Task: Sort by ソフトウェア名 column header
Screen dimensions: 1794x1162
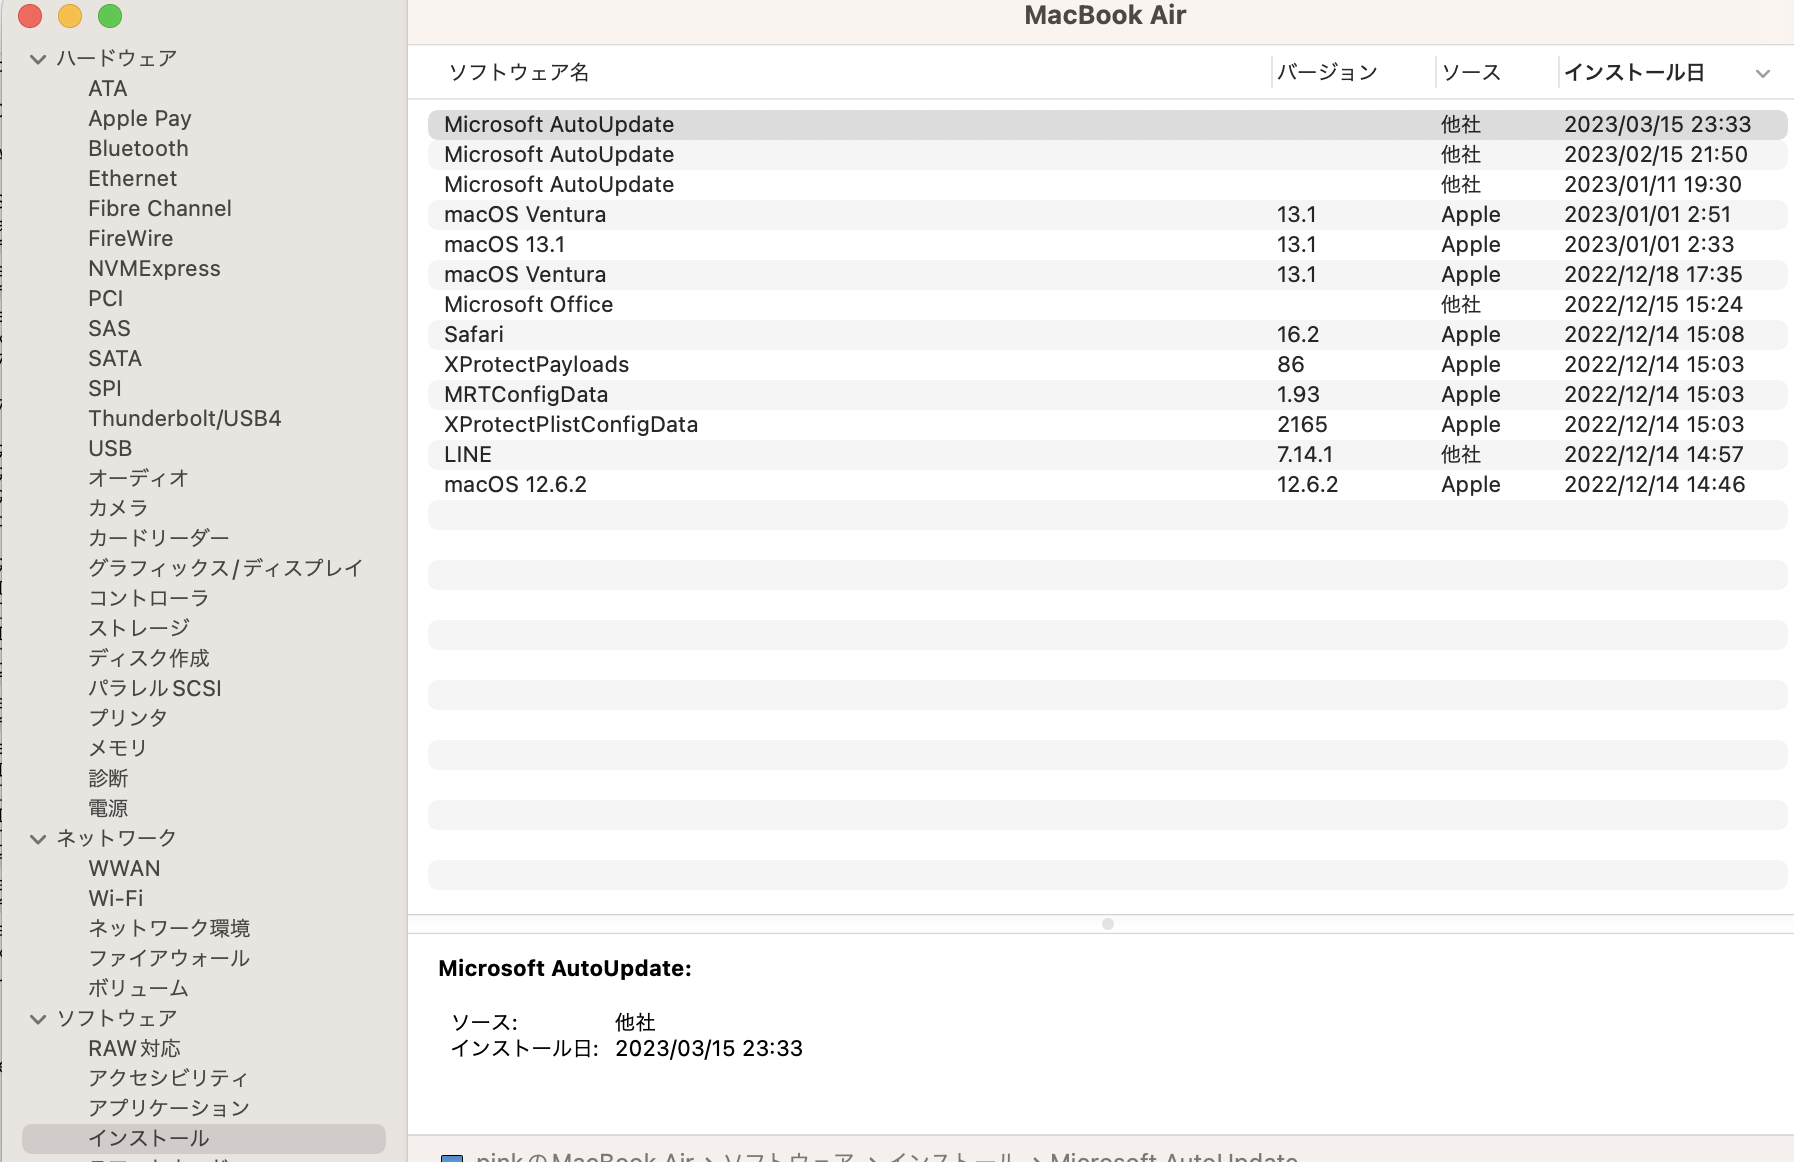Action: [518, 73]
